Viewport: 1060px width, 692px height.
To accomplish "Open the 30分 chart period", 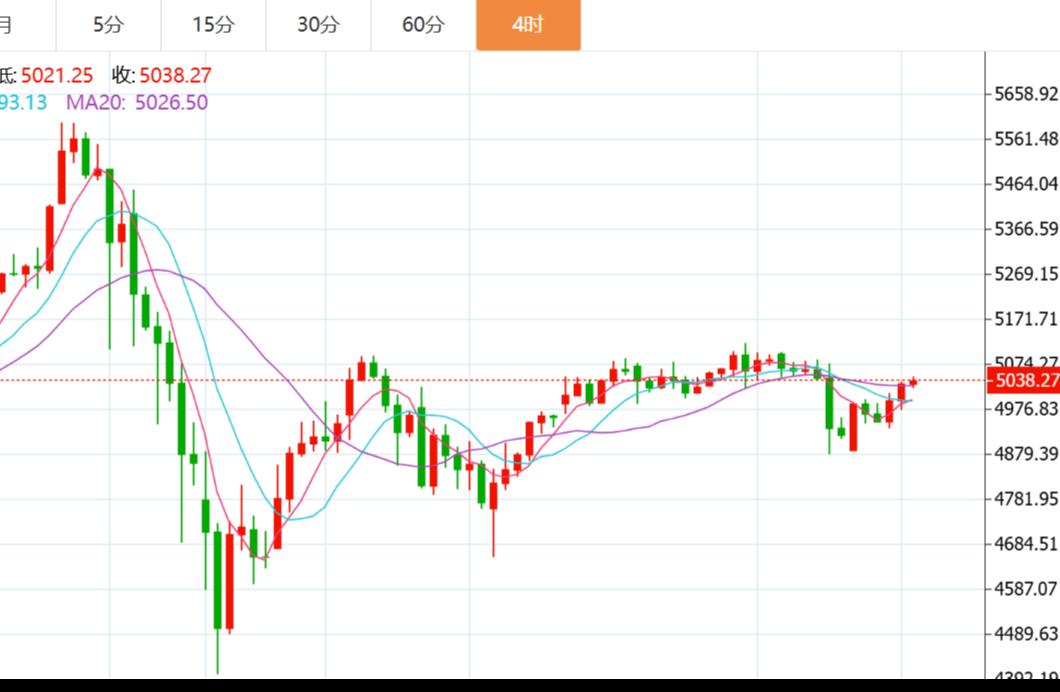I will 318,25.
